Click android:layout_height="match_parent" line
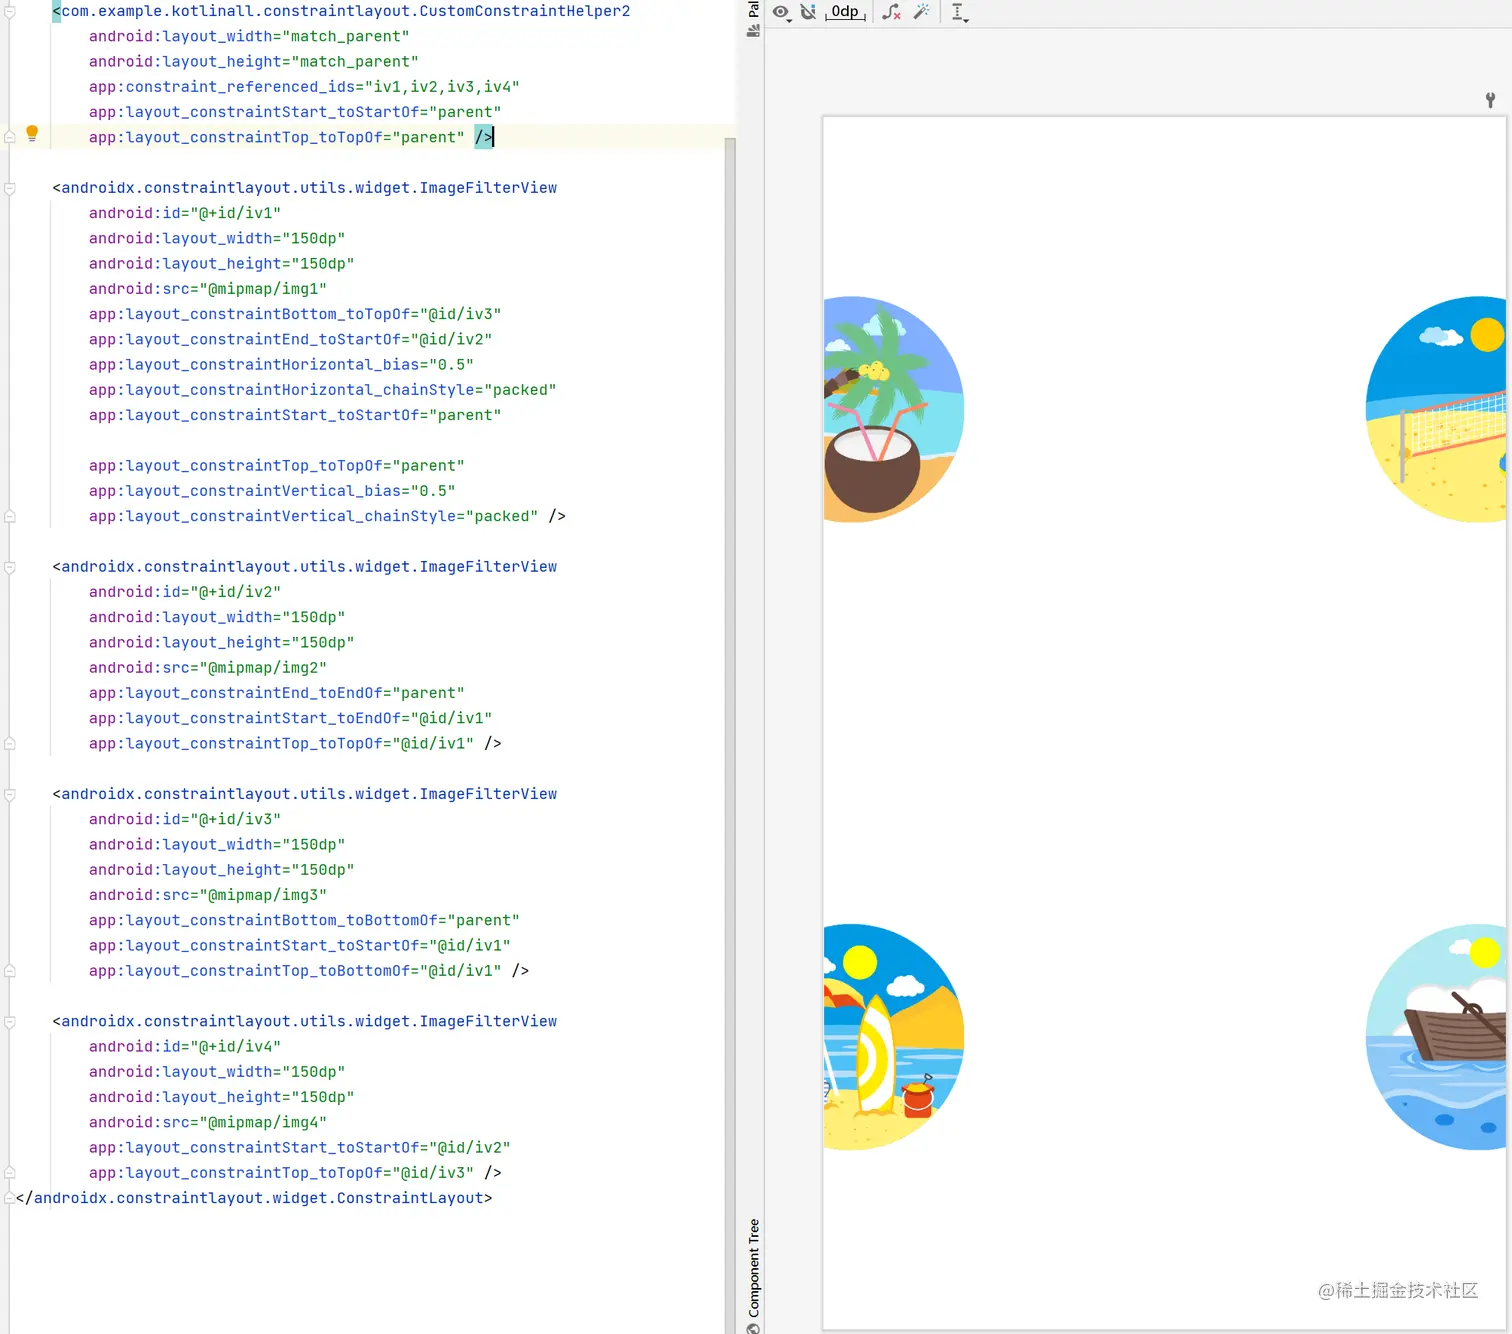The width and height of the screenshot is (1512, 1334). point(254,62)
